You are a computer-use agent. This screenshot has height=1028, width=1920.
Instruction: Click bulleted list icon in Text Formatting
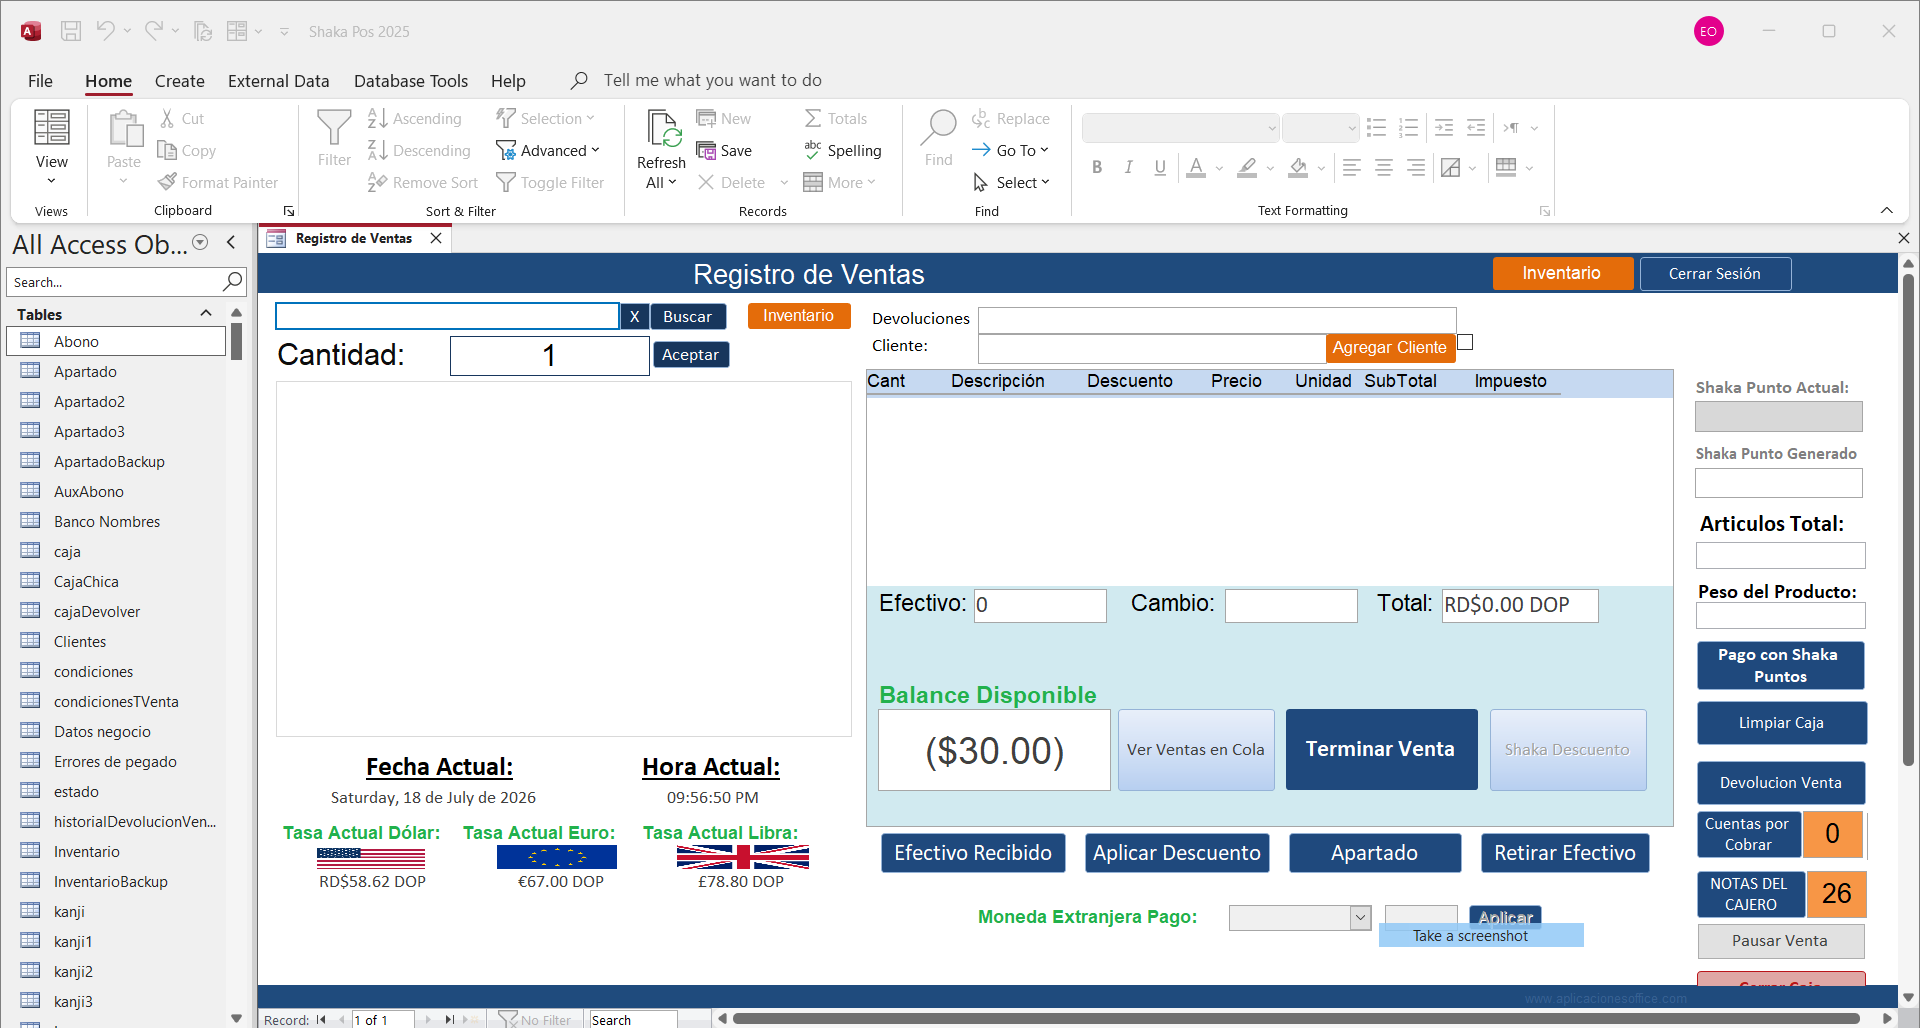tap(1377, 127)
